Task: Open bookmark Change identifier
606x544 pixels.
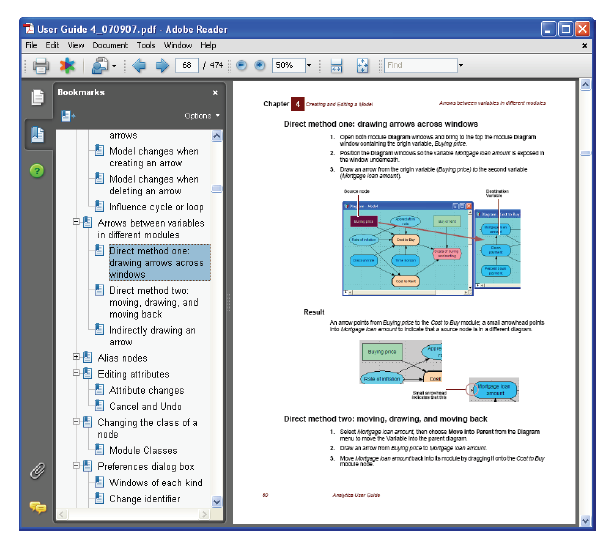Action: tap(145, 499)
